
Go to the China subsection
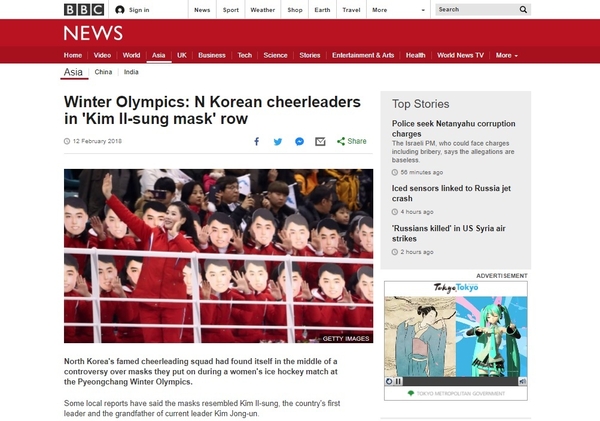click(x=103, y=72)
